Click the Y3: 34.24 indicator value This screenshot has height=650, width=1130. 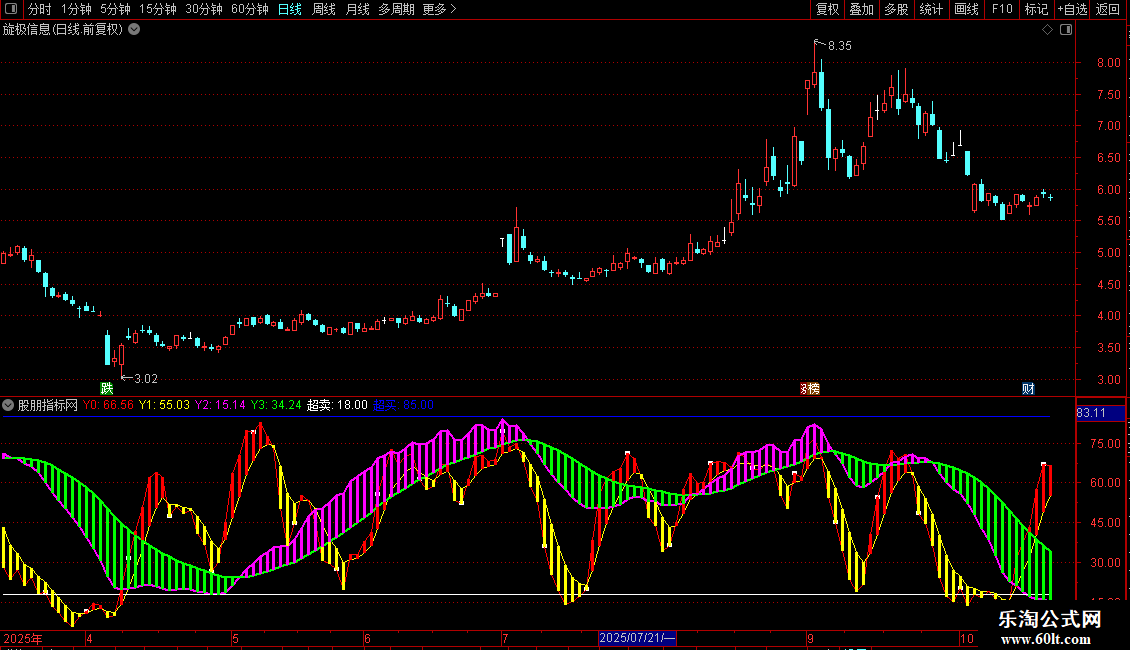coord(276,405)
